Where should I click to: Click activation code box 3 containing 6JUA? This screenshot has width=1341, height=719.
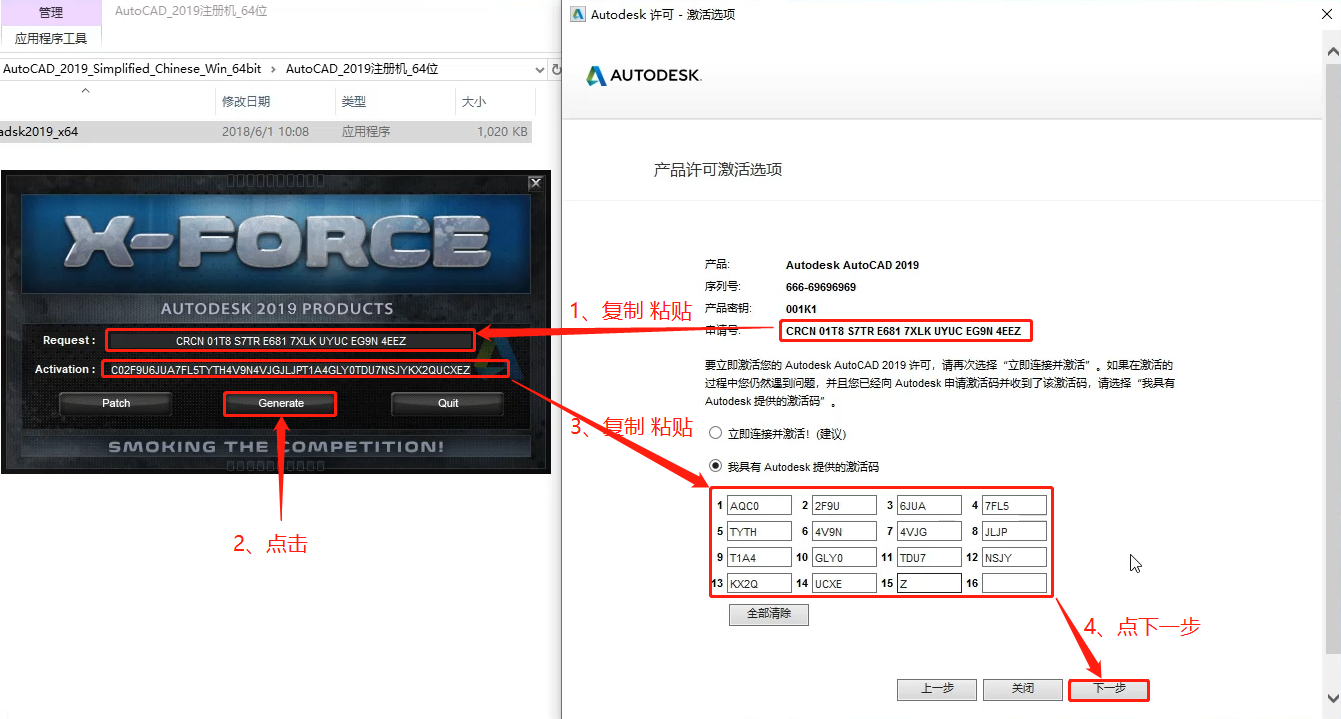(929, 505)
